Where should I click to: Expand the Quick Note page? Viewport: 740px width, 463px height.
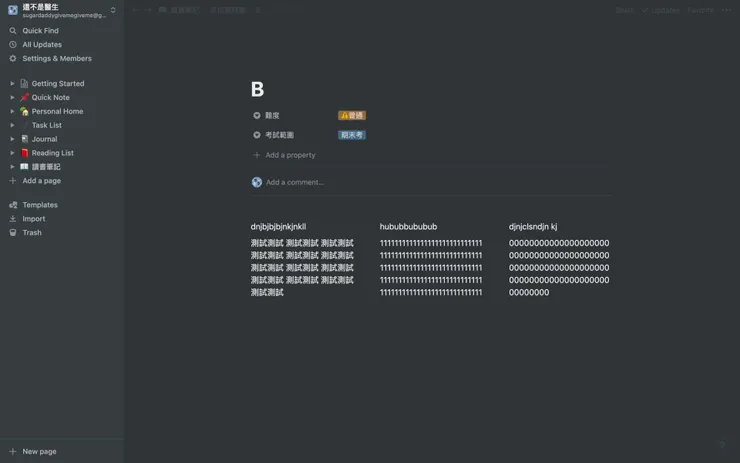12,97
